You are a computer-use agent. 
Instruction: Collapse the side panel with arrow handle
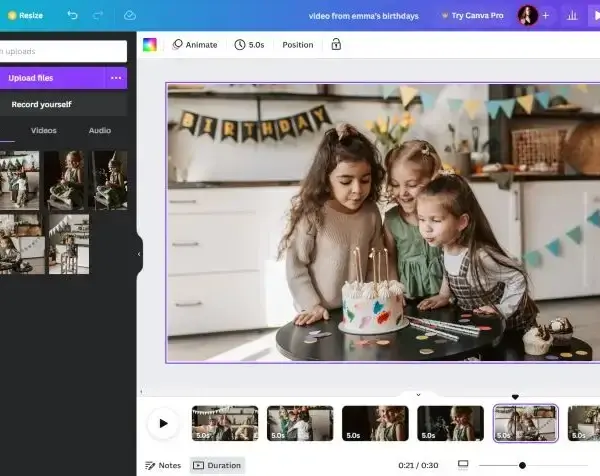tap(139, 254)
